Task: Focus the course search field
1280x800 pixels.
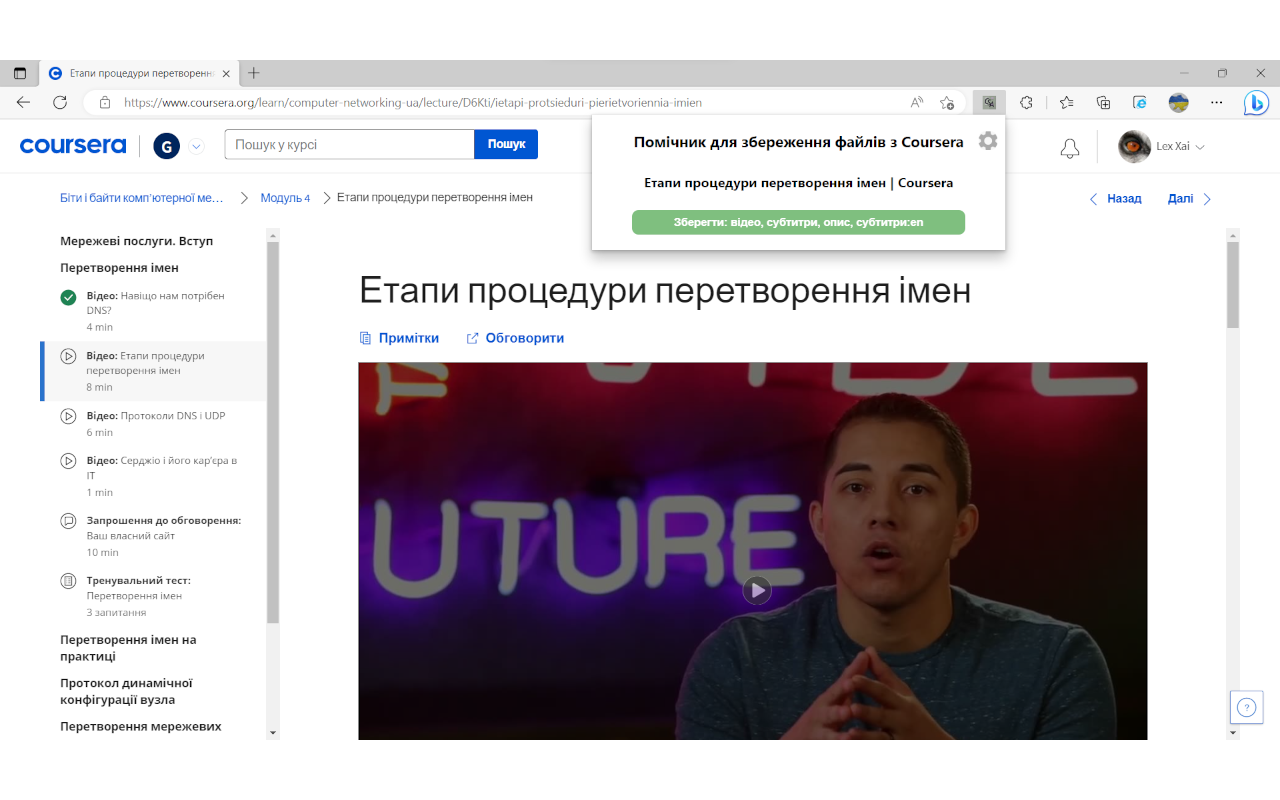Action: point(349,144)
